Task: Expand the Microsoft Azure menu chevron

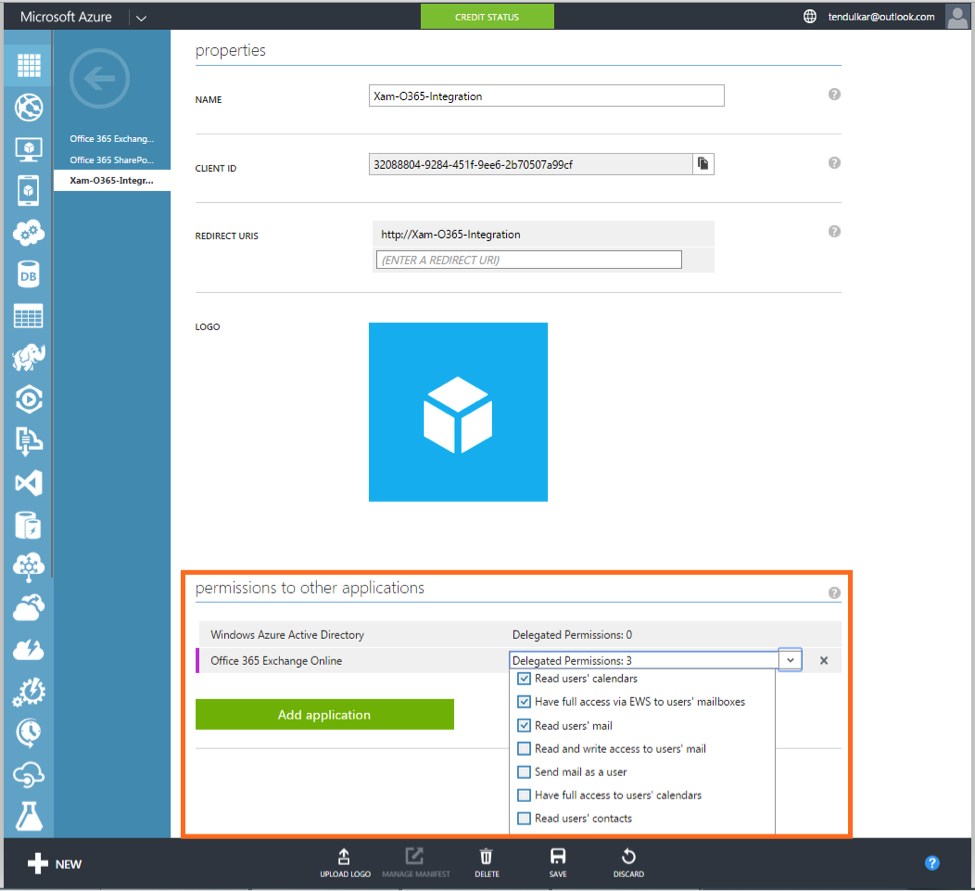Action: coord(141,16)
